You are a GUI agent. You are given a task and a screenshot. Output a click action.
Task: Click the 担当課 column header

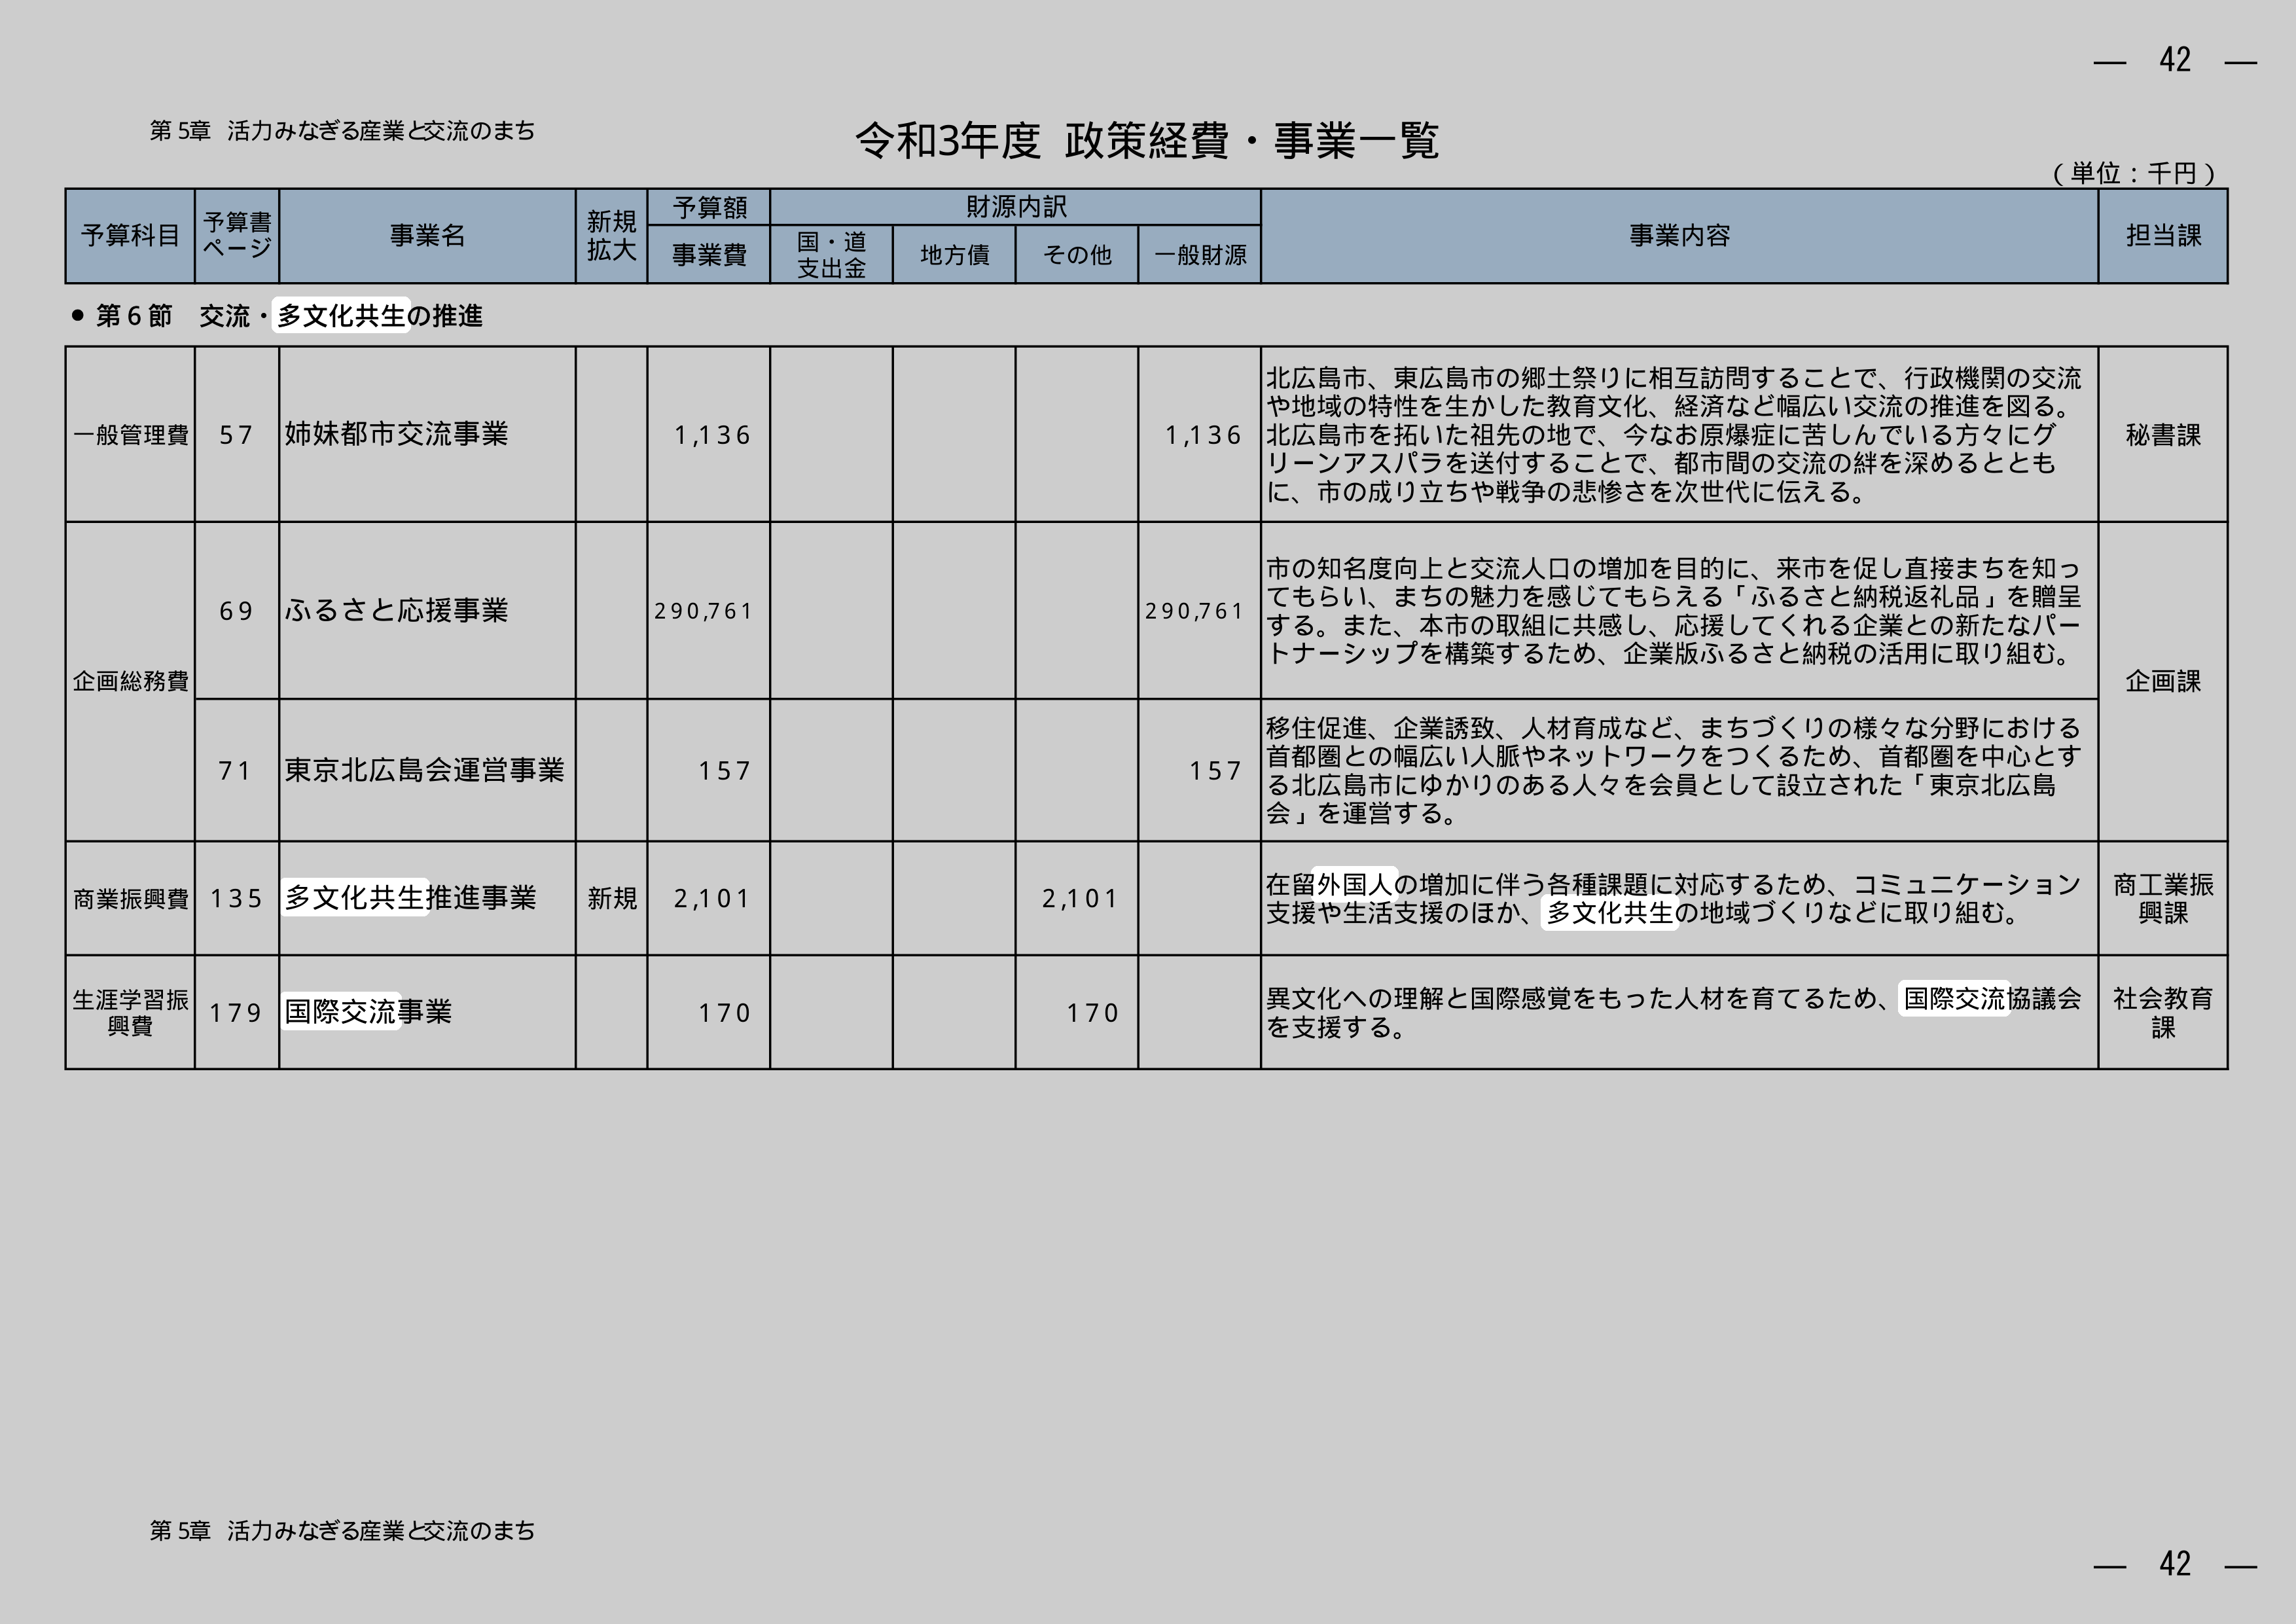[2163, 236]
